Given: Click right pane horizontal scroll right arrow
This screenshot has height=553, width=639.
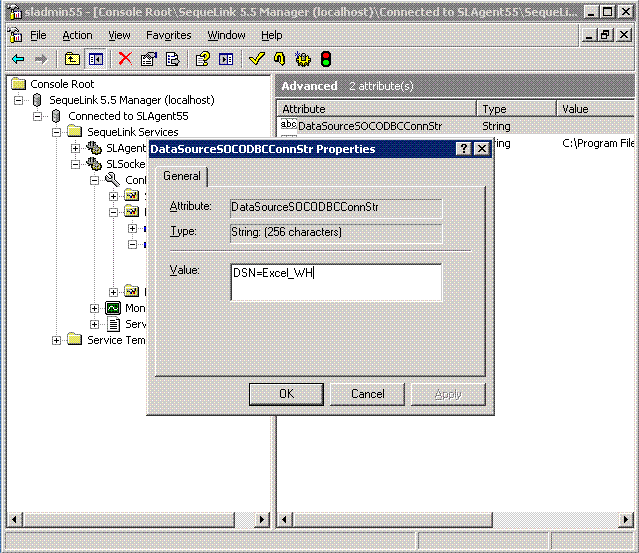Looking at the screenshot, I should 626,520.
